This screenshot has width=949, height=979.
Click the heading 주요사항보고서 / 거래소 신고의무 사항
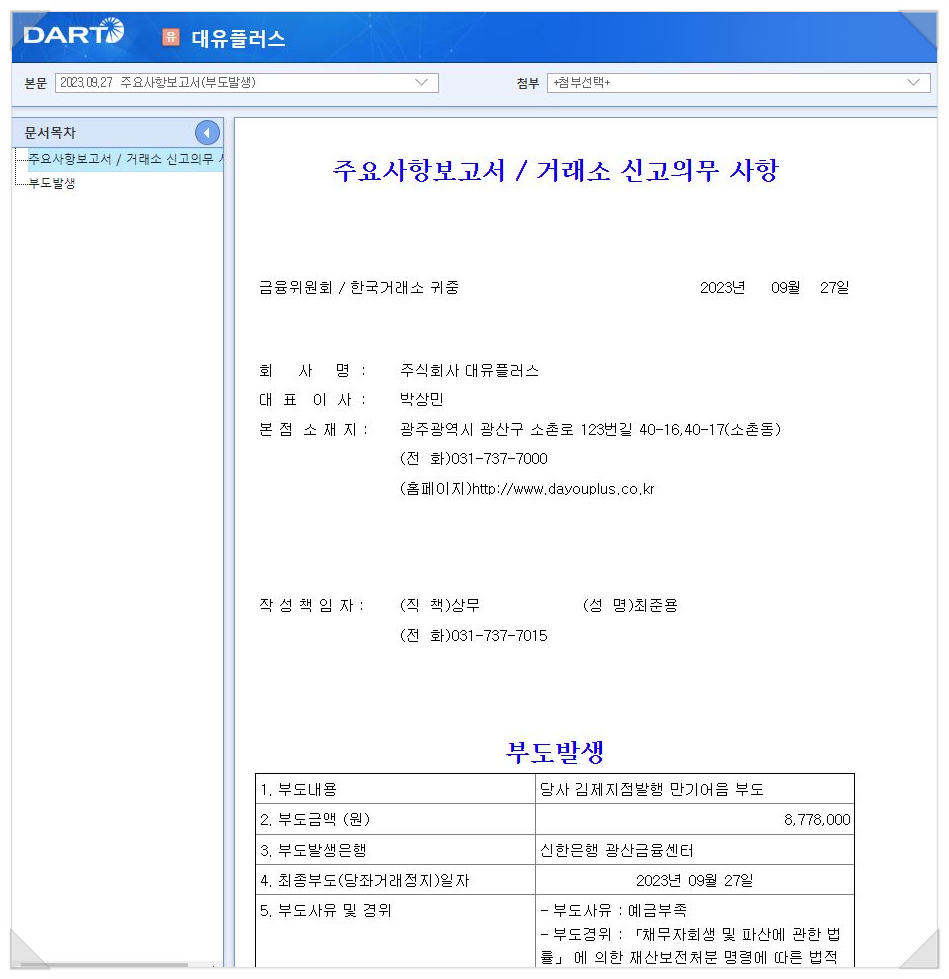556,170
